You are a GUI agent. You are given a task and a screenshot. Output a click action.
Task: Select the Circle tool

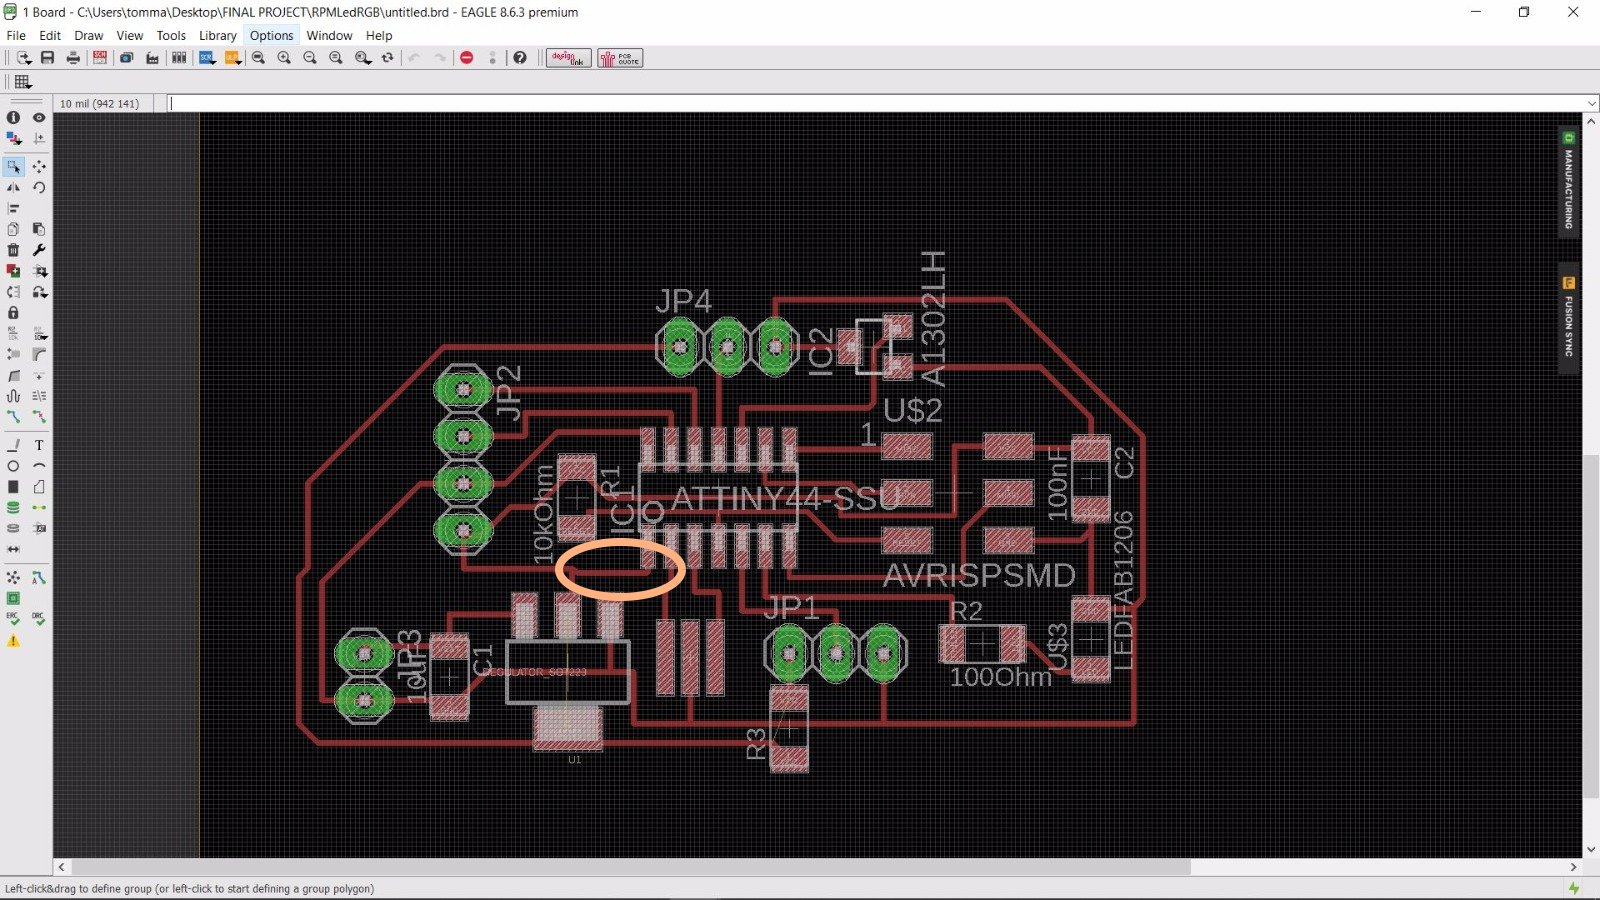tap(13, 466)
